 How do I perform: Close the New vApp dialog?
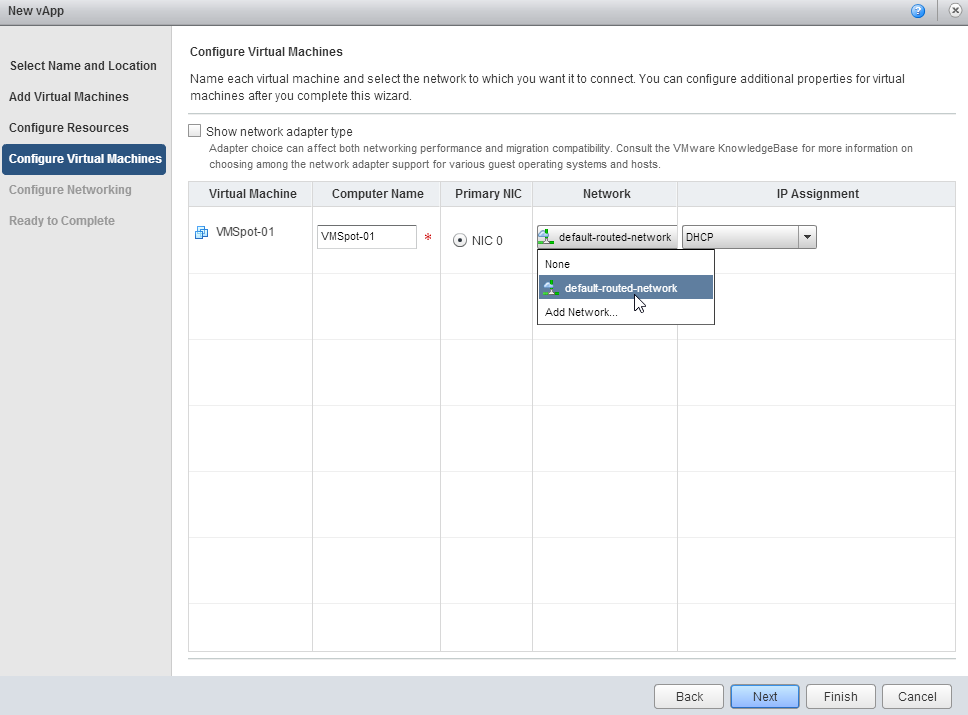coord(954,10)
